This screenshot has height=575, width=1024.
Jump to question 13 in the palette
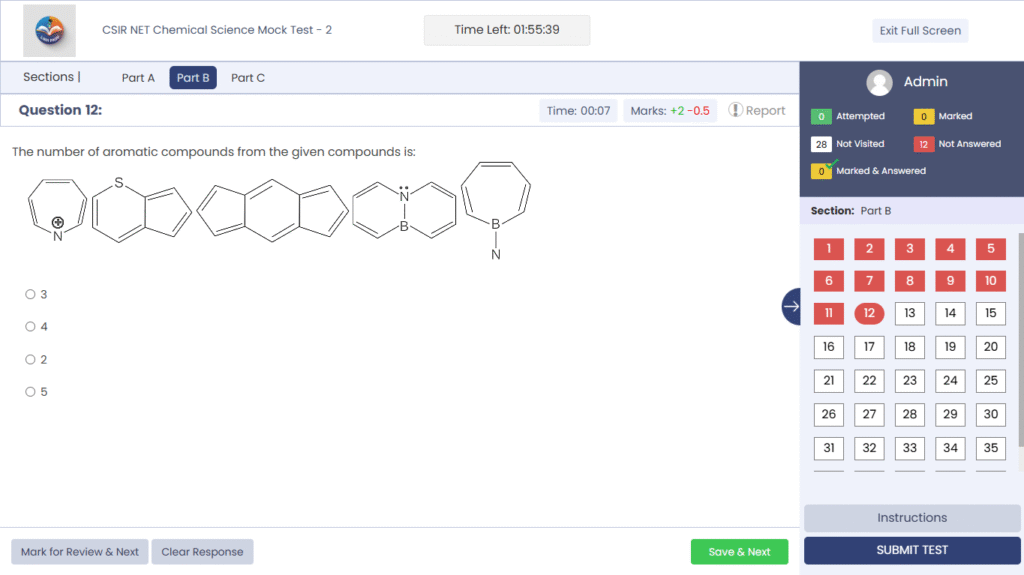point(909,313)
